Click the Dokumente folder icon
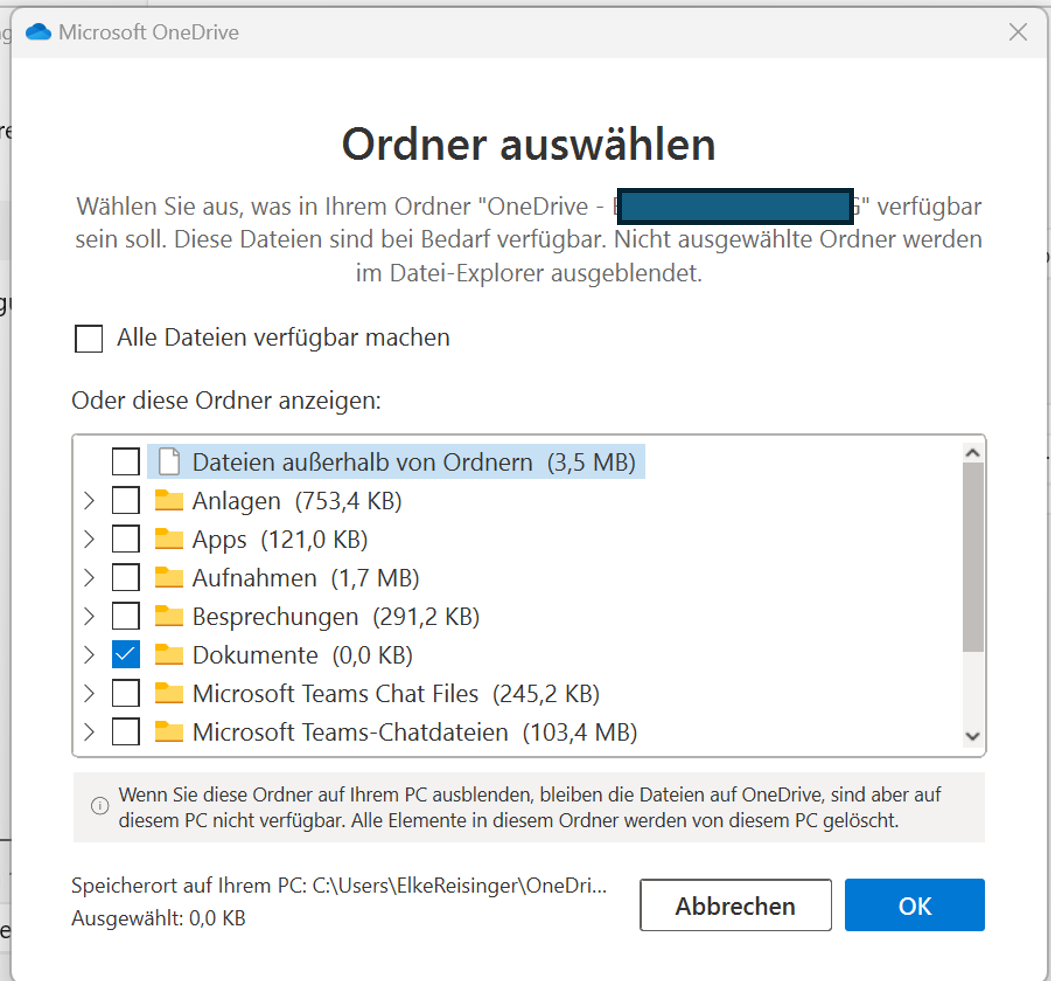The height and width of the screenshot is (981, 1051). (x=169, y=654)
